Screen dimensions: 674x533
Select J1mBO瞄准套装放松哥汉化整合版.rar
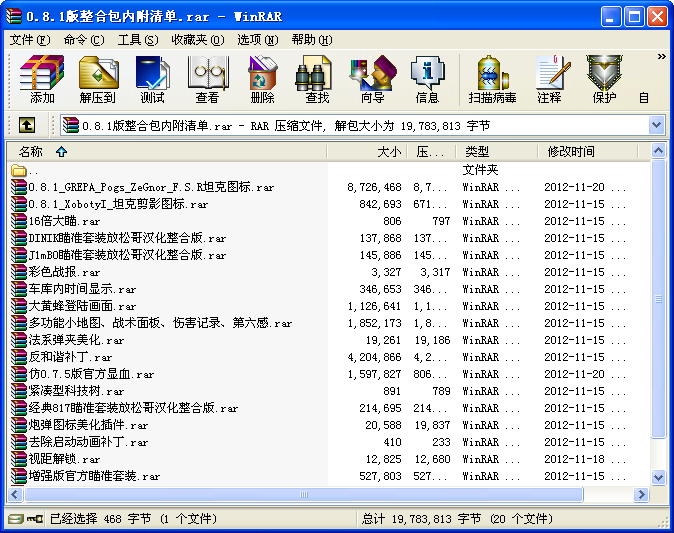119,255
